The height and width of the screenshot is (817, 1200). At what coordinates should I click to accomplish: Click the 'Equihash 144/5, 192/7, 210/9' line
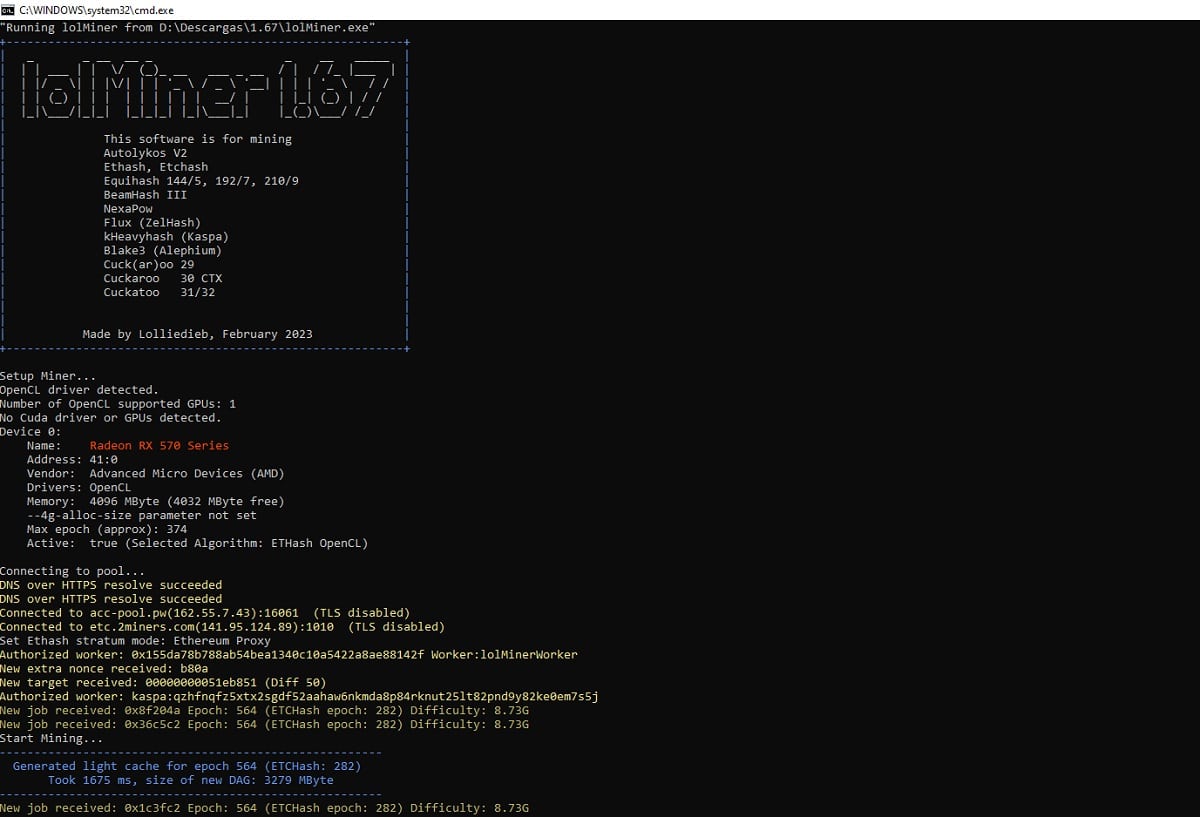click(201, 181)
